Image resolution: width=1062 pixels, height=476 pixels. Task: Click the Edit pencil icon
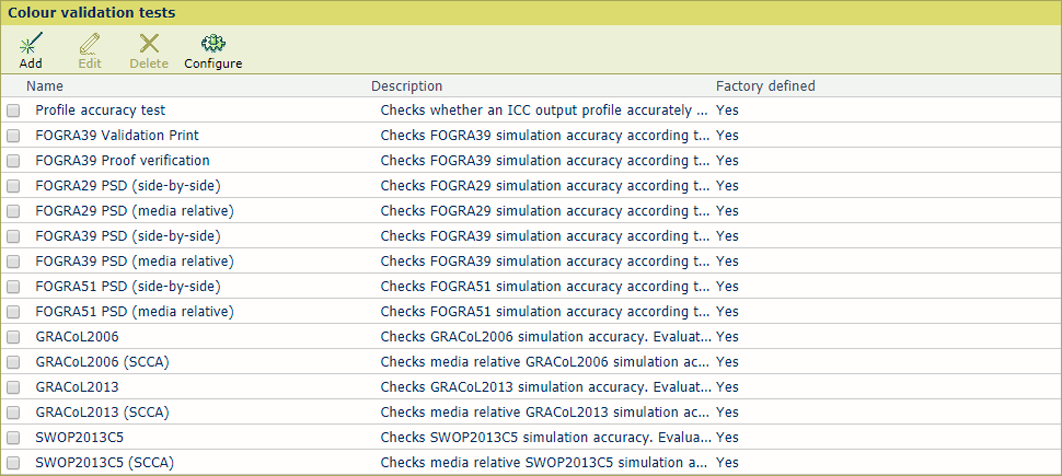click(90, 44)
